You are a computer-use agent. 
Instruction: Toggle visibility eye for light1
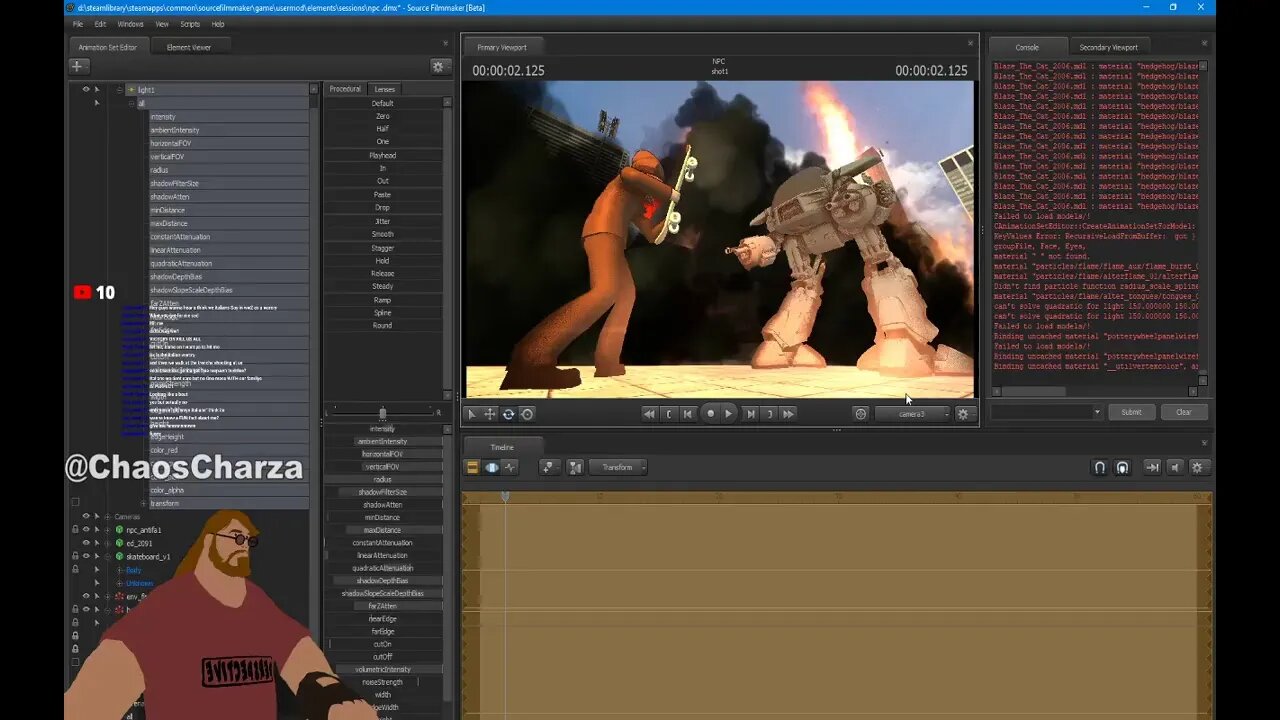(x=86, y=89)
